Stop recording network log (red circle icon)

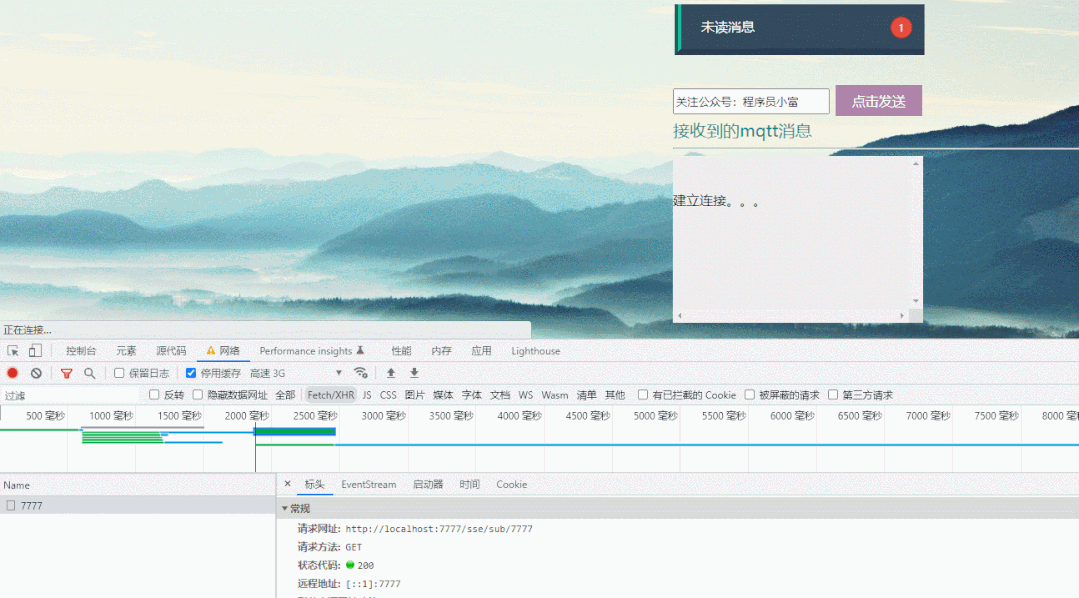[13, 372]
